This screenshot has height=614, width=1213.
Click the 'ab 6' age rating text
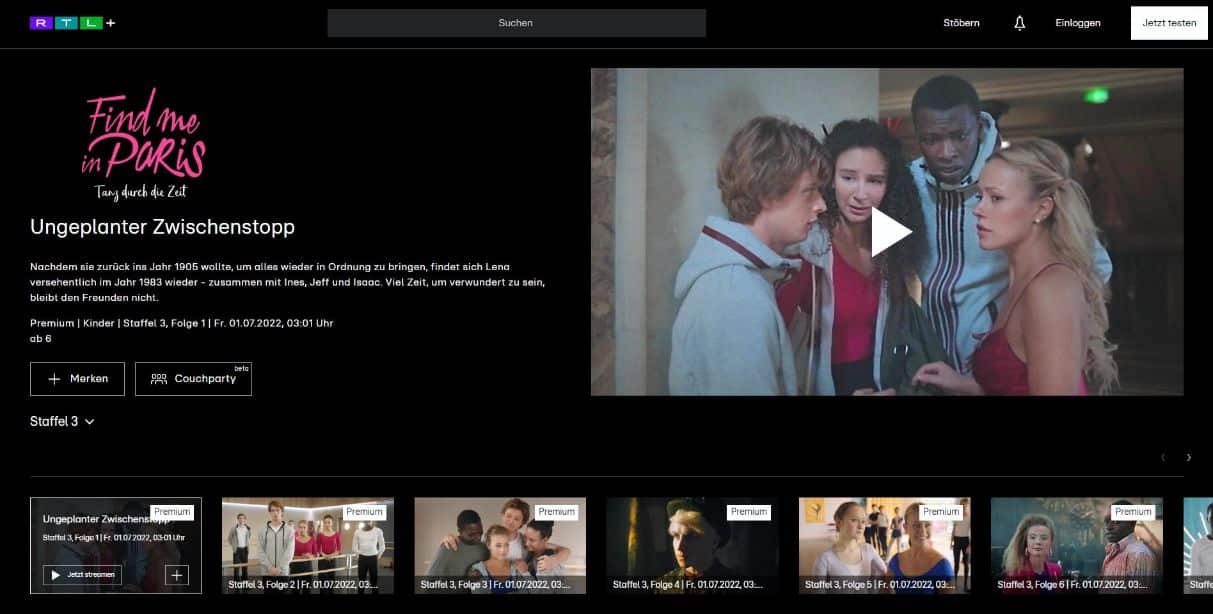coord(41,338)
